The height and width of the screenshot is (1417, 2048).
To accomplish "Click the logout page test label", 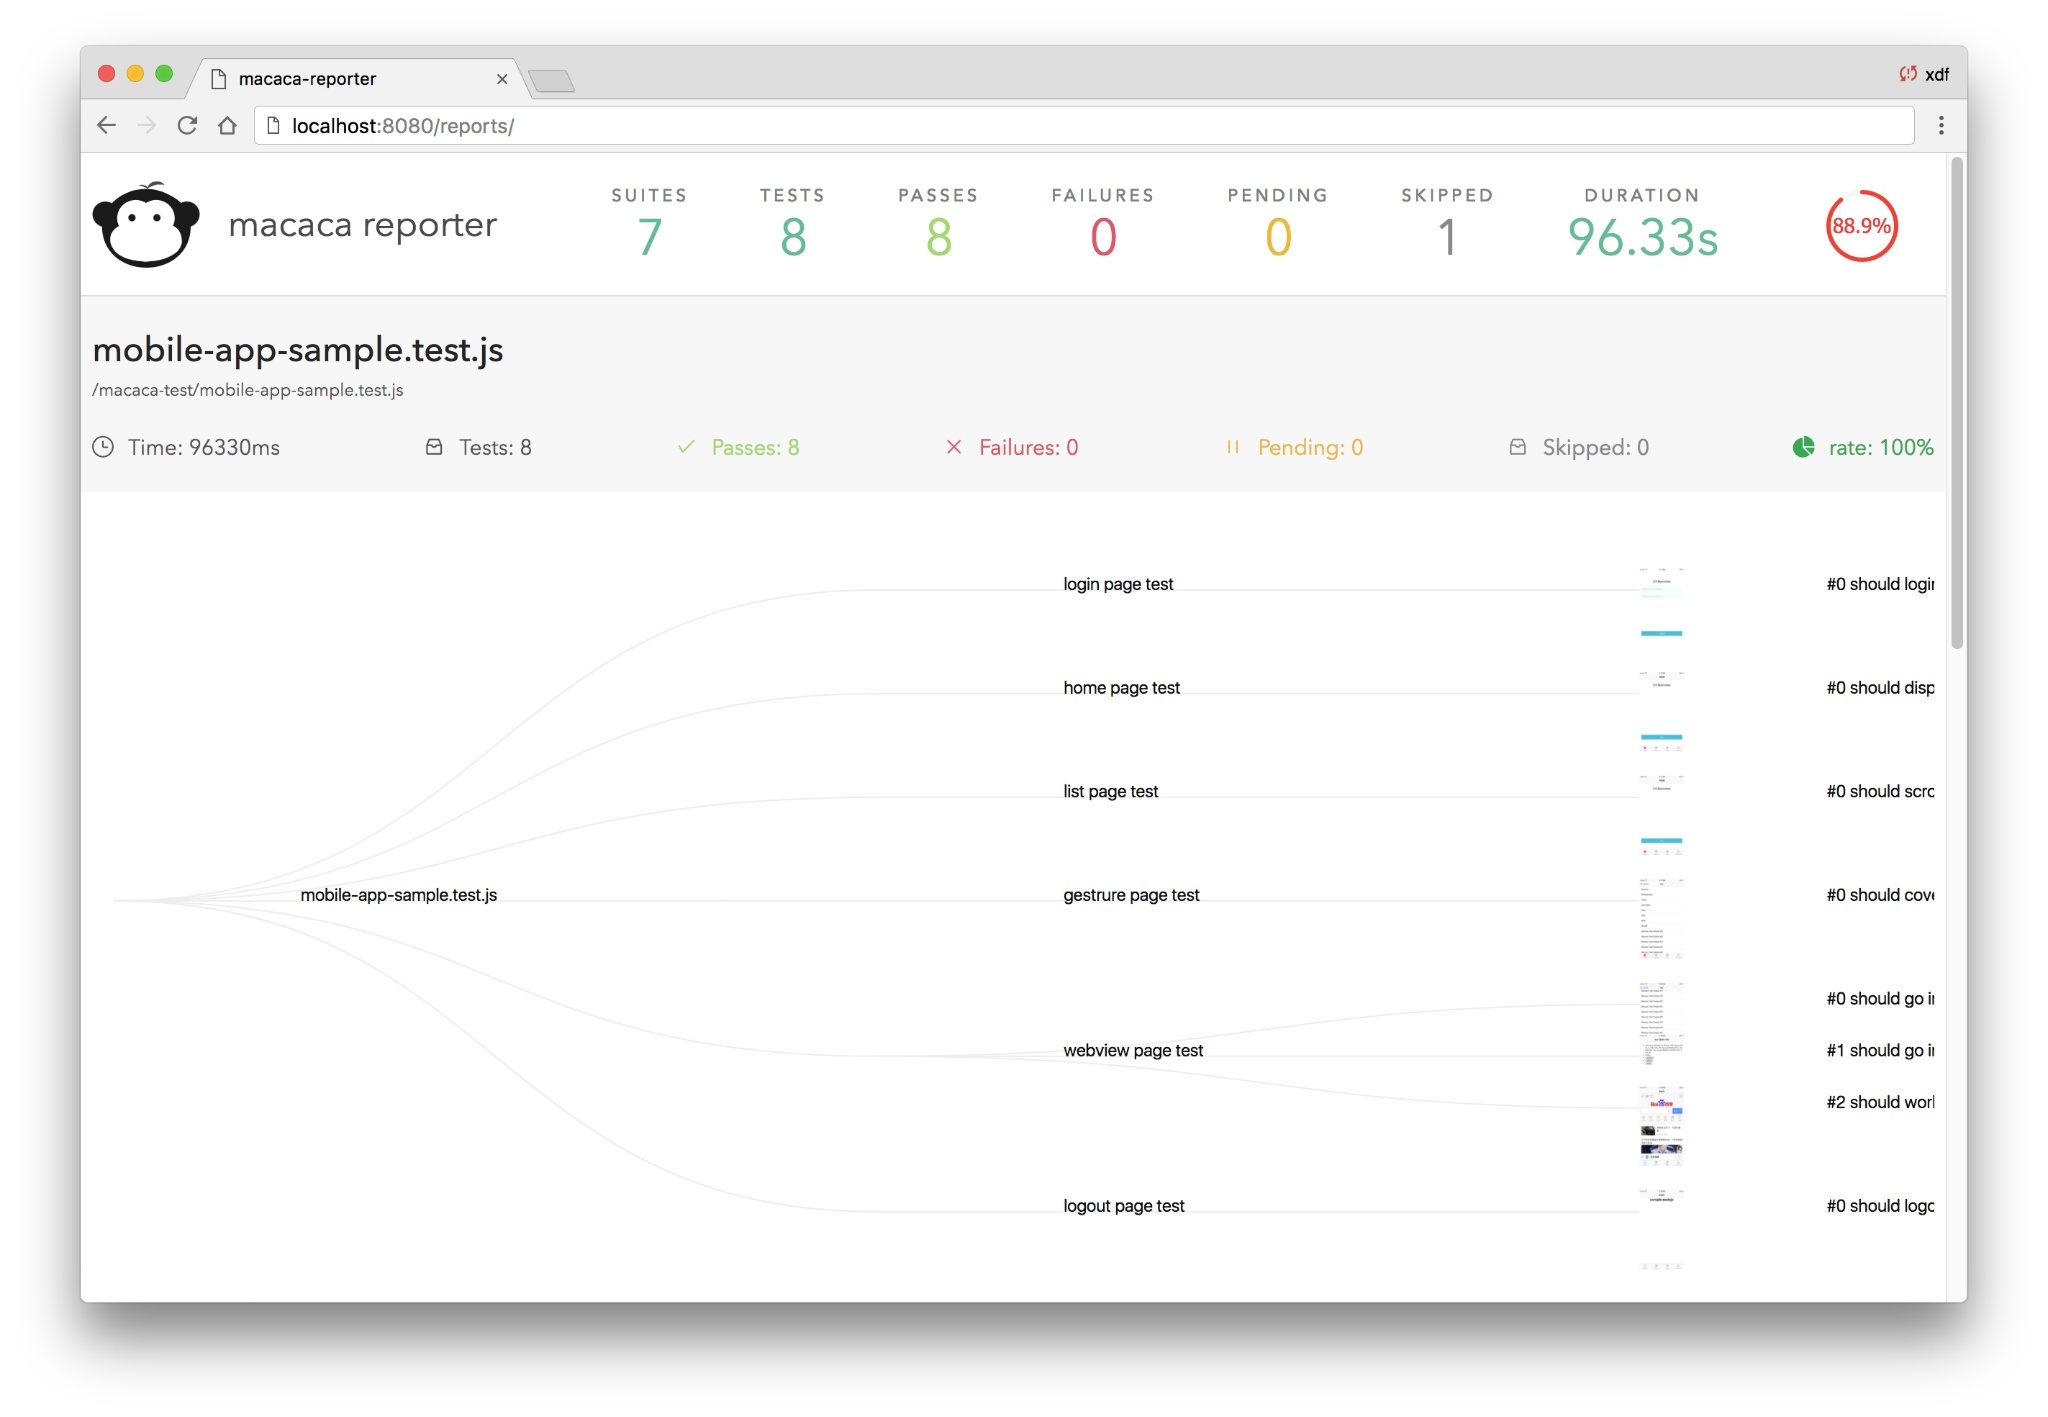I will (1123, 1207).
